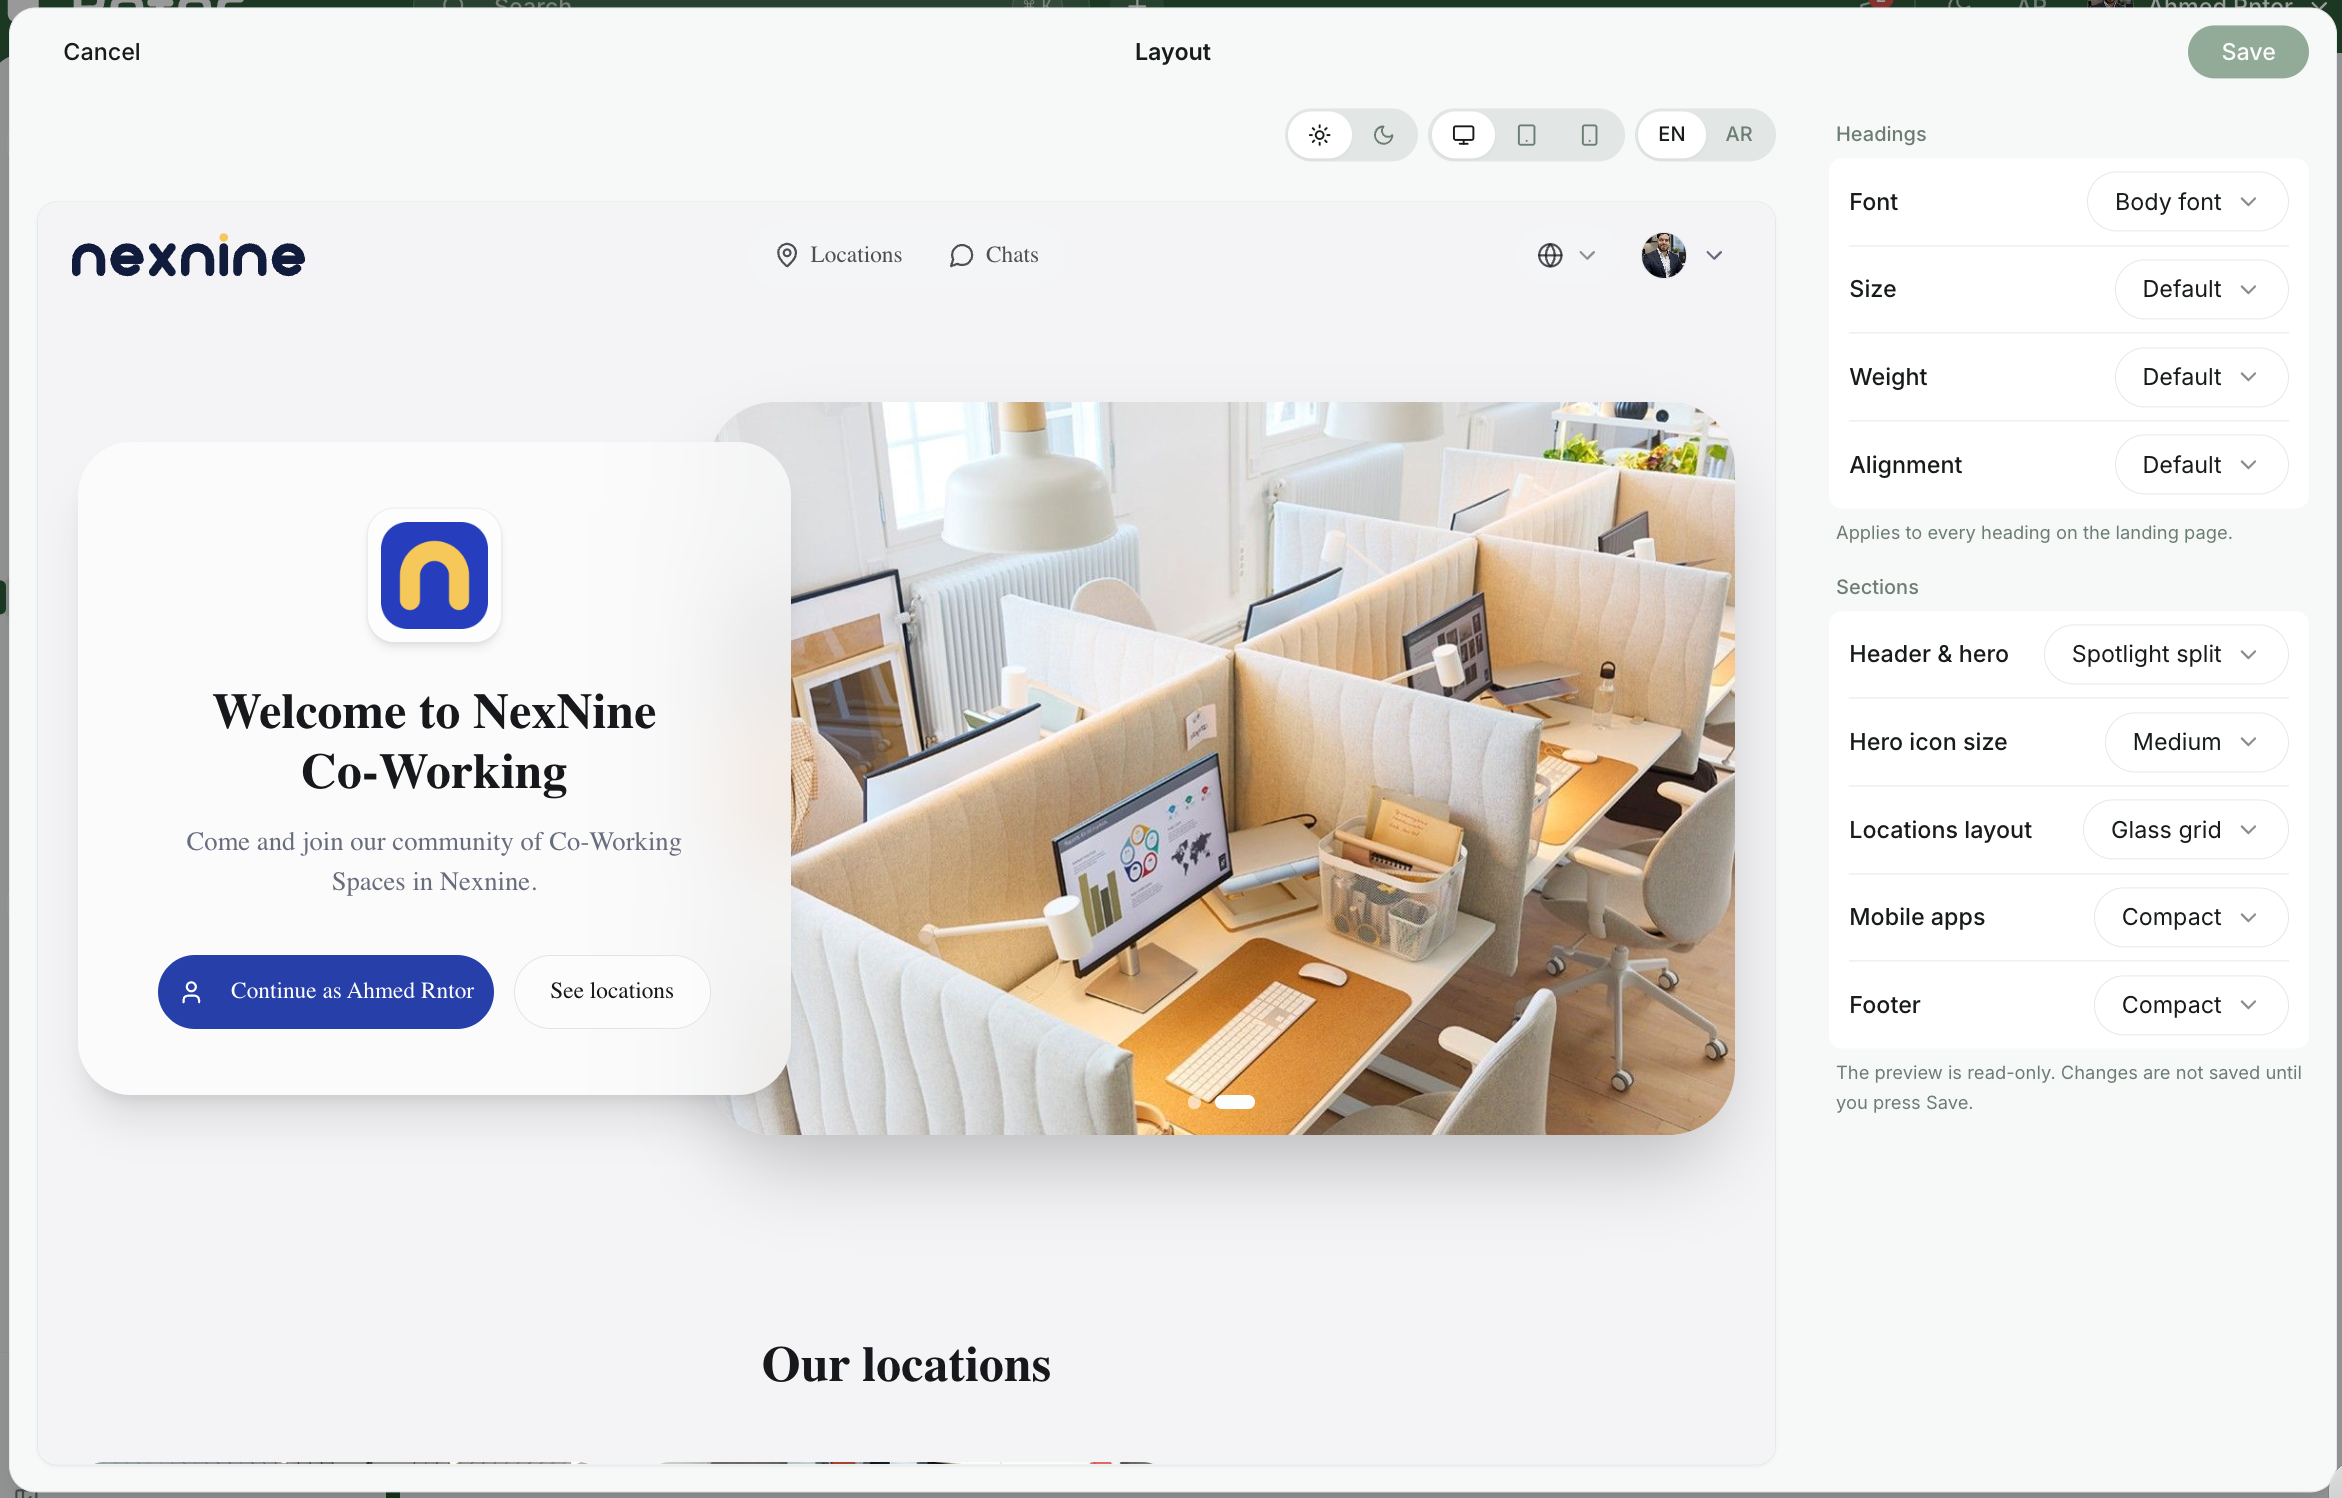Click the nexnine logo in preview header
The height and width of the screenshot is (1498, 2342).
(x=188, y=256)
